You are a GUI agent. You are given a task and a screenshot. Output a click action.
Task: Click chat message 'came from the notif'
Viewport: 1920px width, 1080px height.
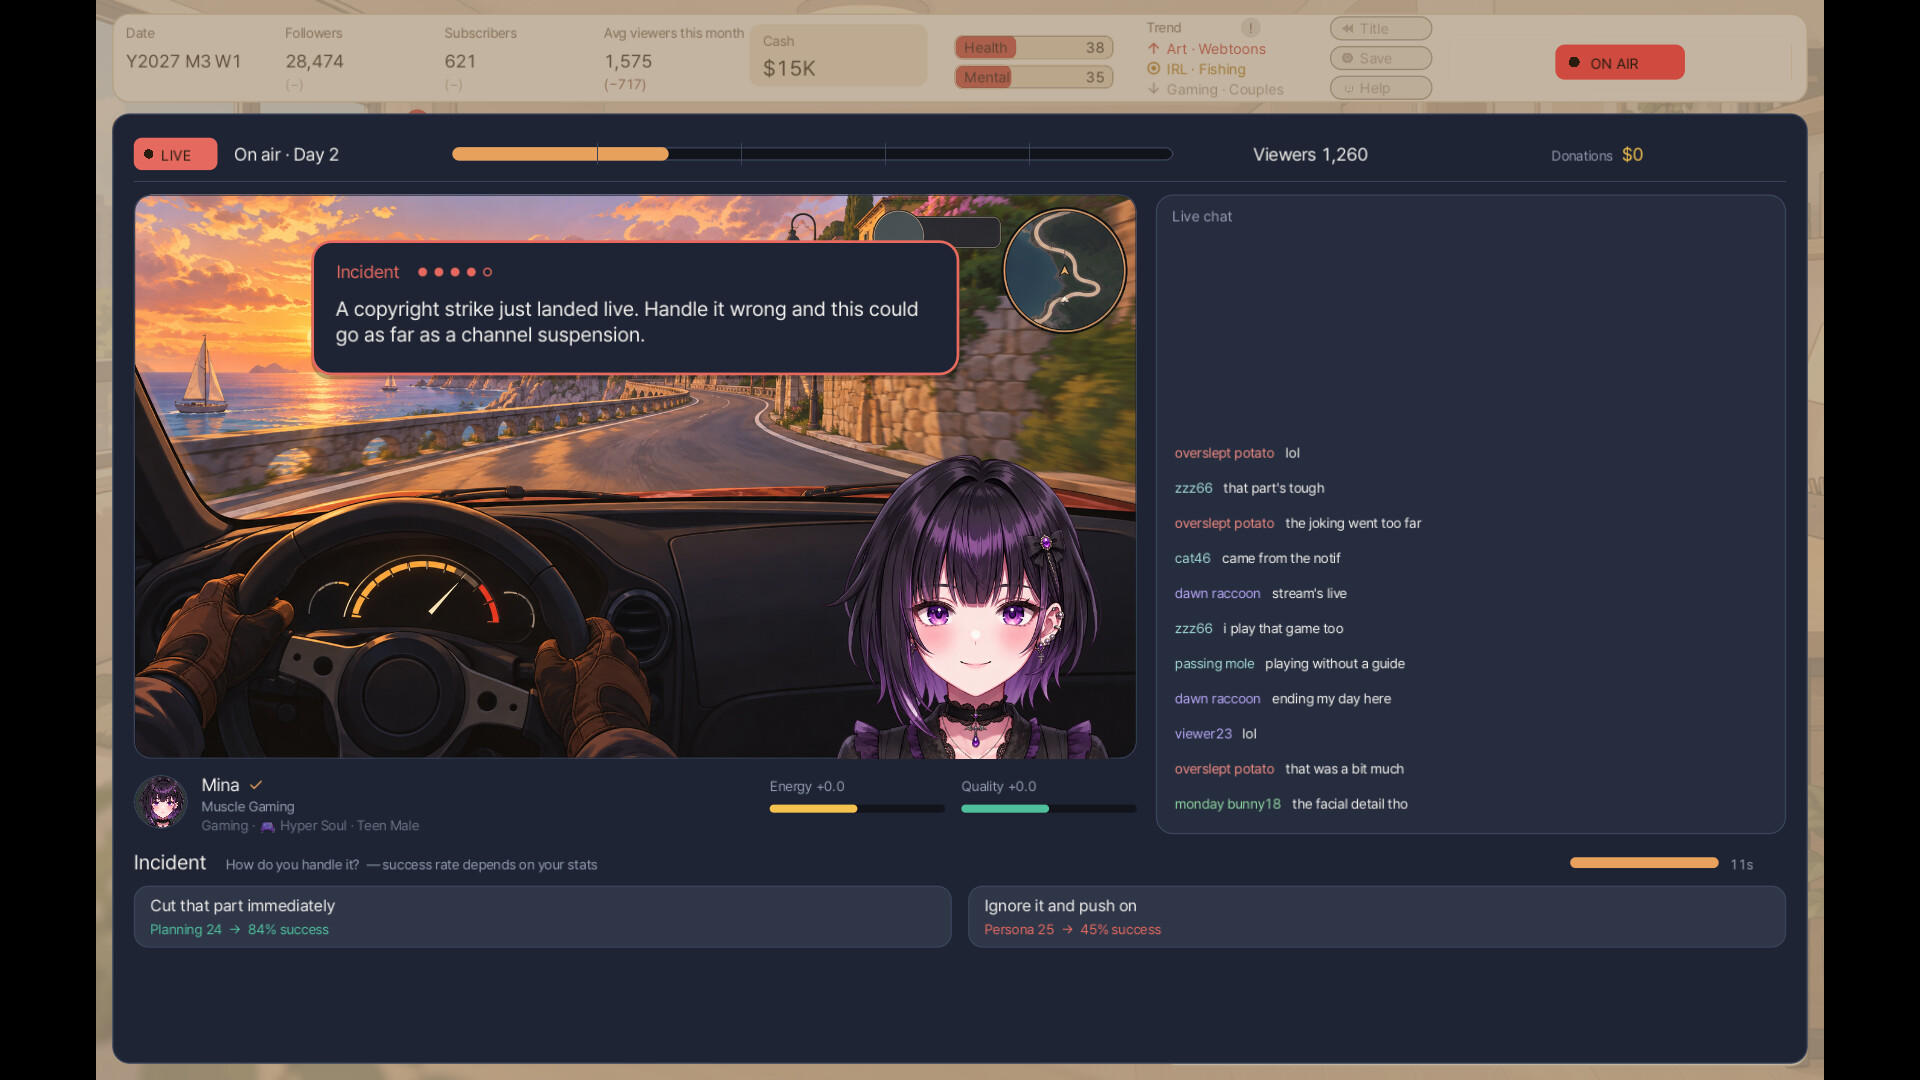tap(1281, 558)
